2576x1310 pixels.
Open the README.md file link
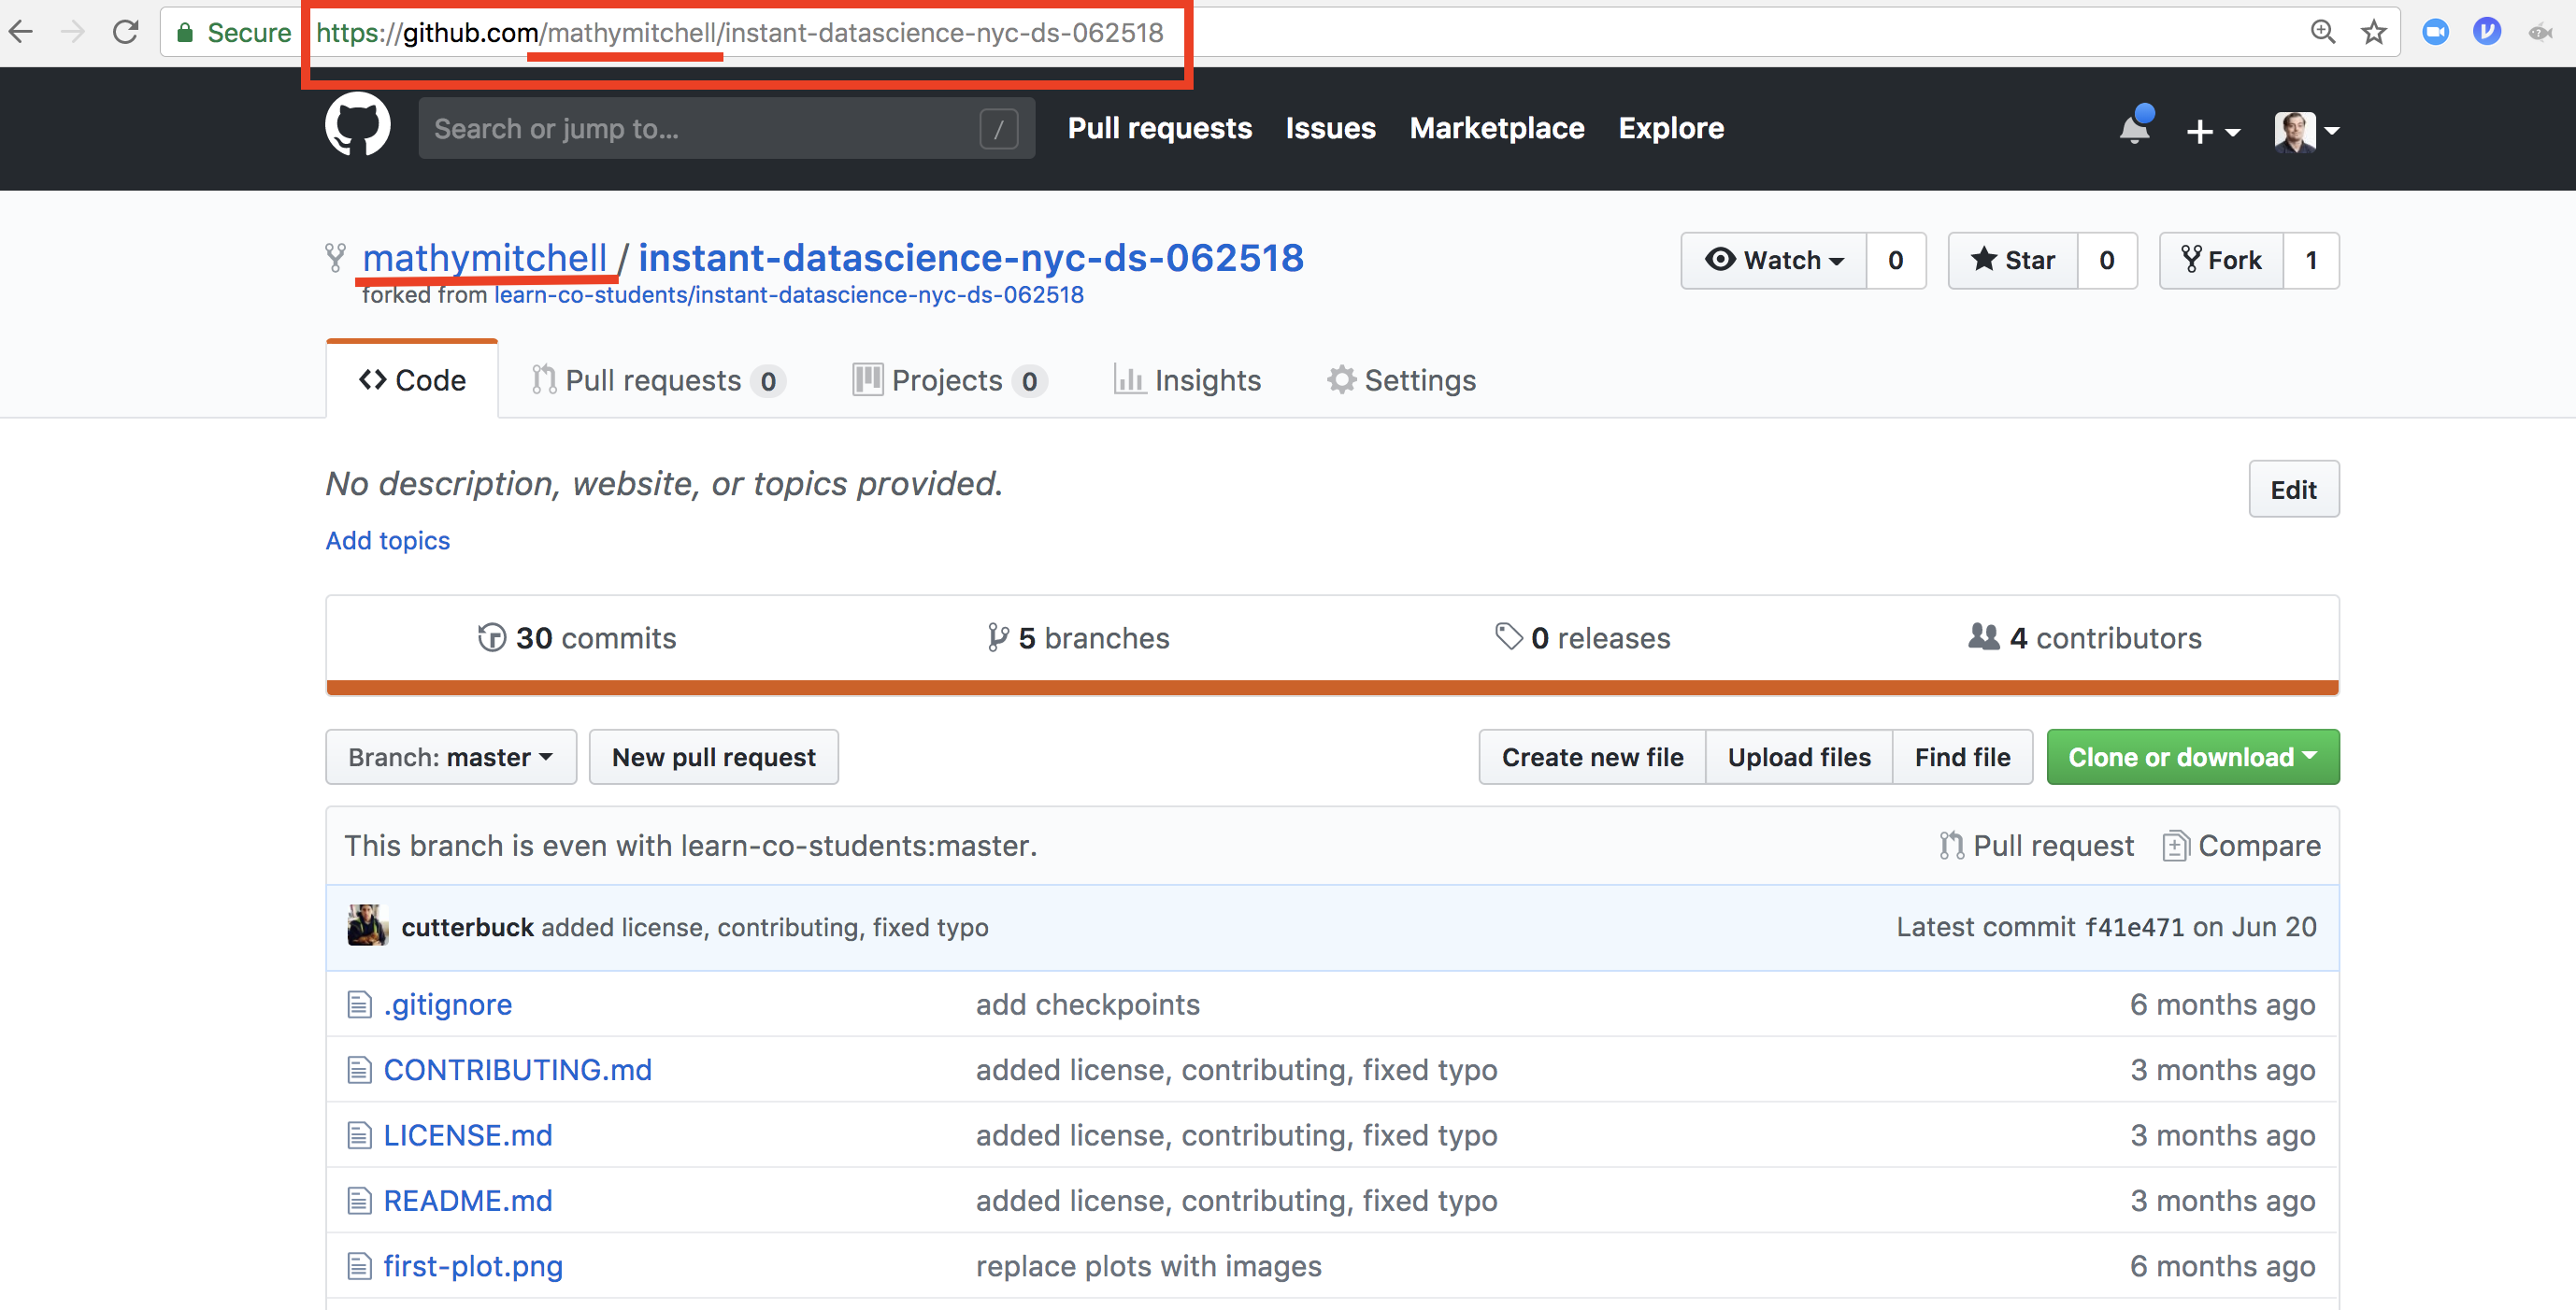[467, 1200]
